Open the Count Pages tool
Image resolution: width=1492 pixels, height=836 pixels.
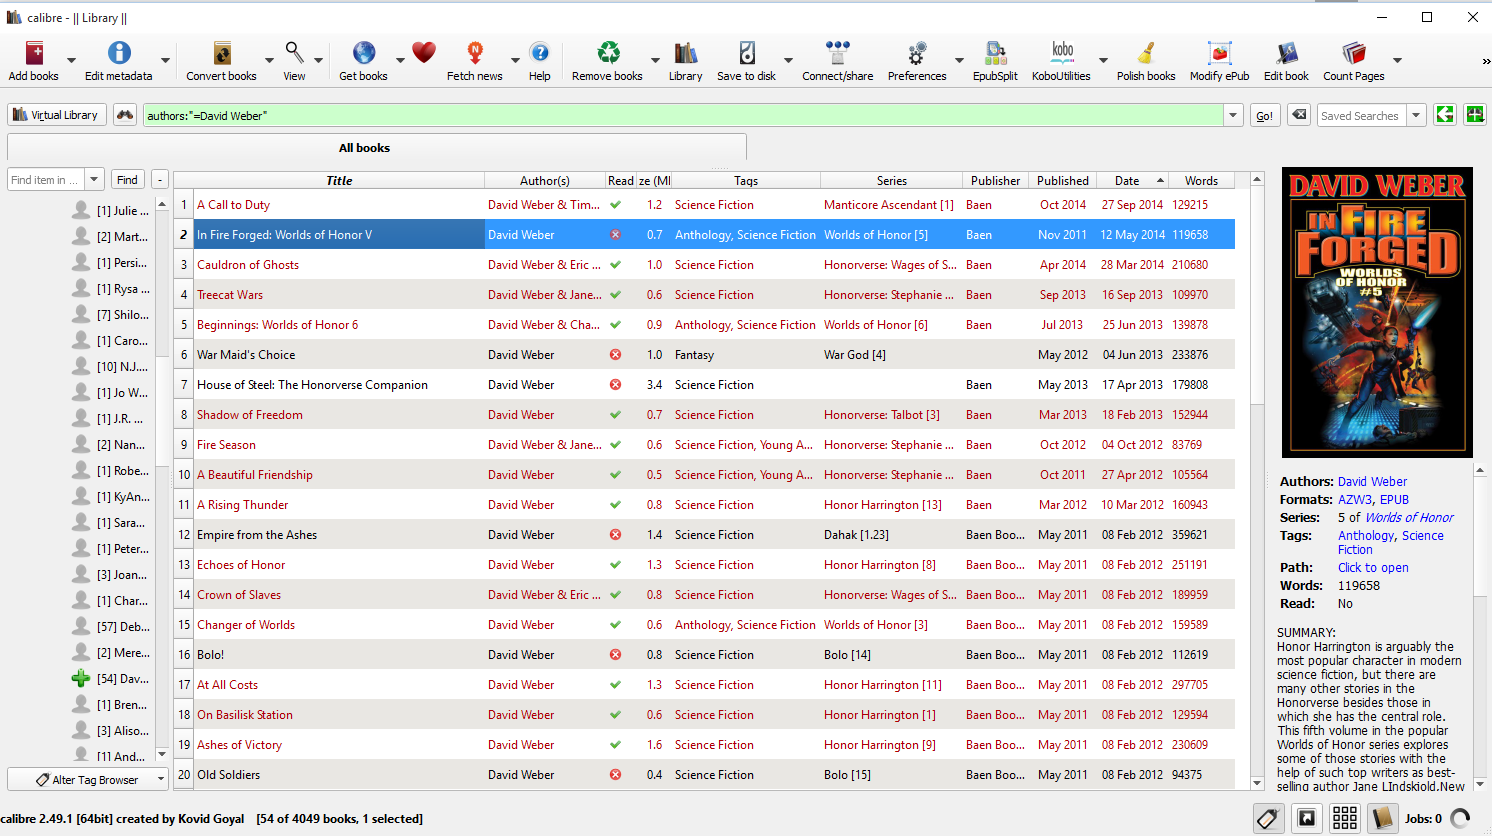[x=1354, y=54]
